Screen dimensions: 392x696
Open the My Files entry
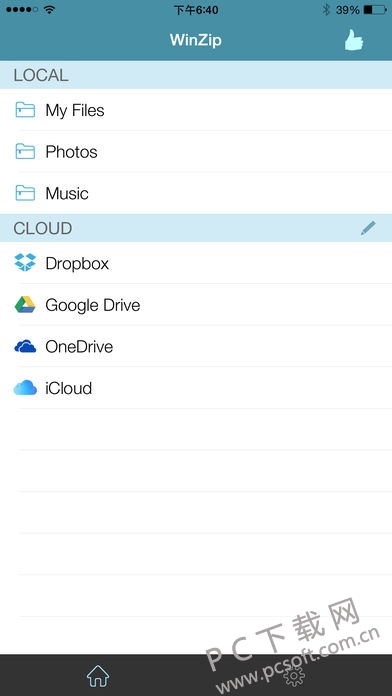click(x=196, y=110)
